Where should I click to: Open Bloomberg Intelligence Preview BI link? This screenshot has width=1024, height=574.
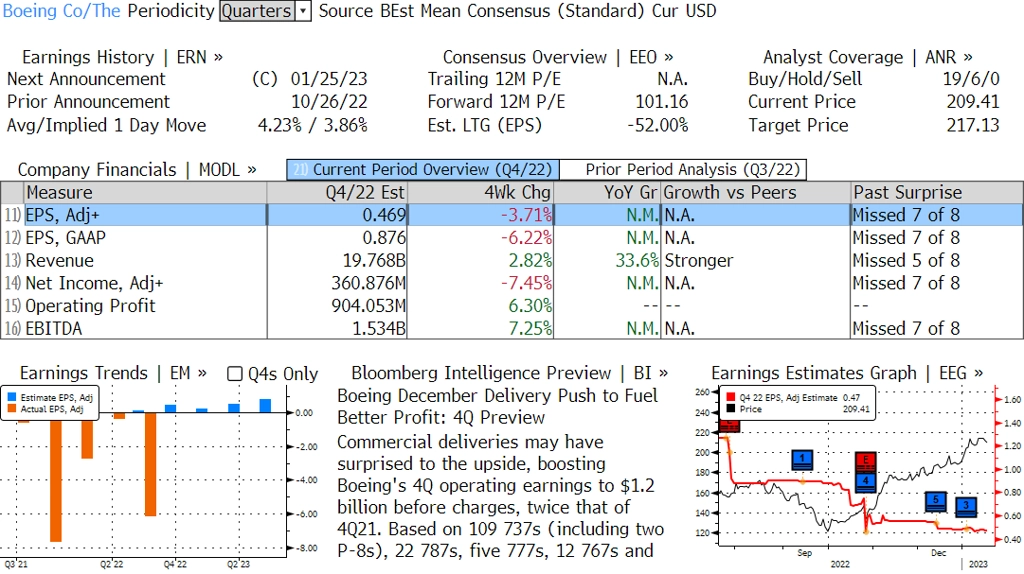click(x=509, y=374)
